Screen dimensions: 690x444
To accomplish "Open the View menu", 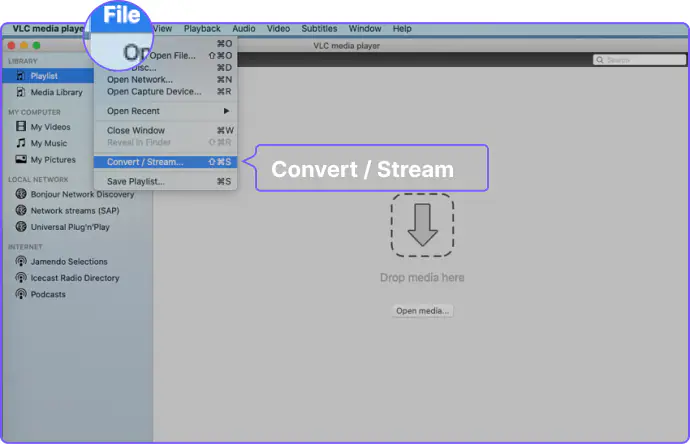I will pyautogui.click(x=162, y=29).
